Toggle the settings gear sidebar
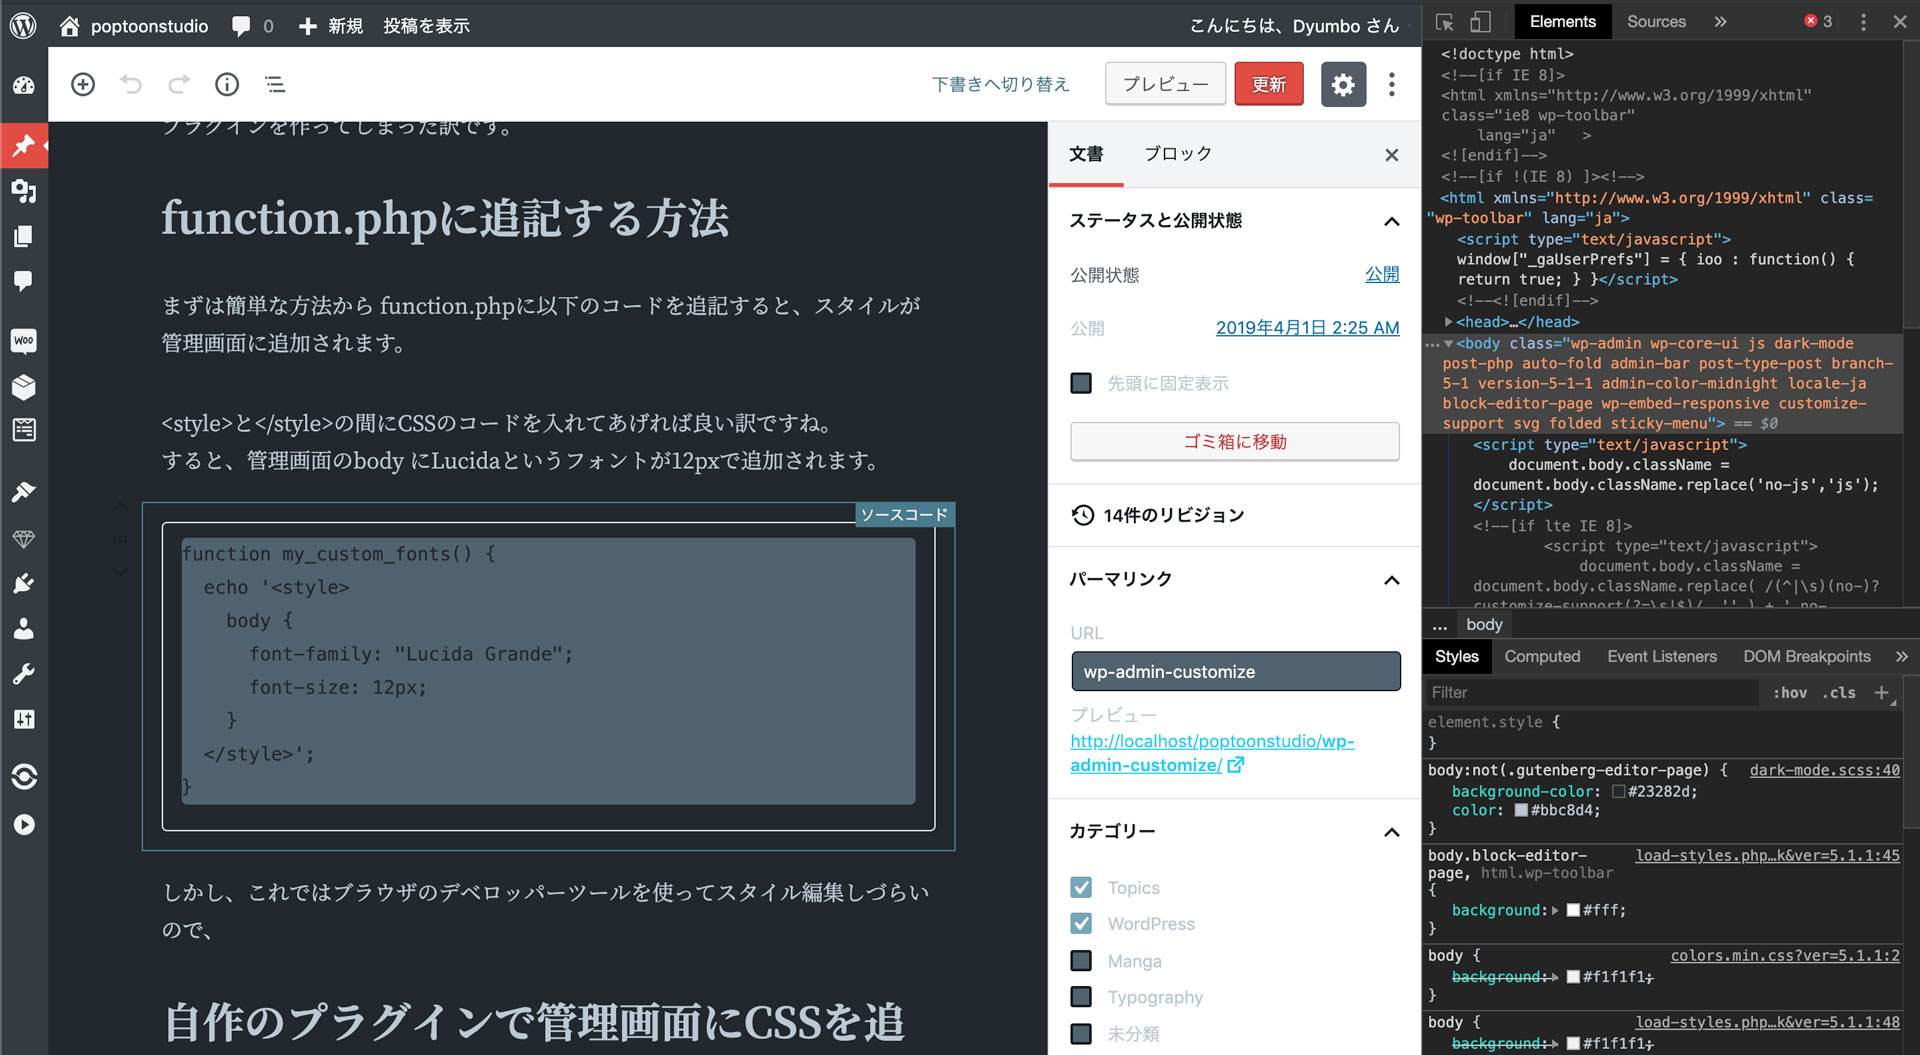 point(1343,84)
